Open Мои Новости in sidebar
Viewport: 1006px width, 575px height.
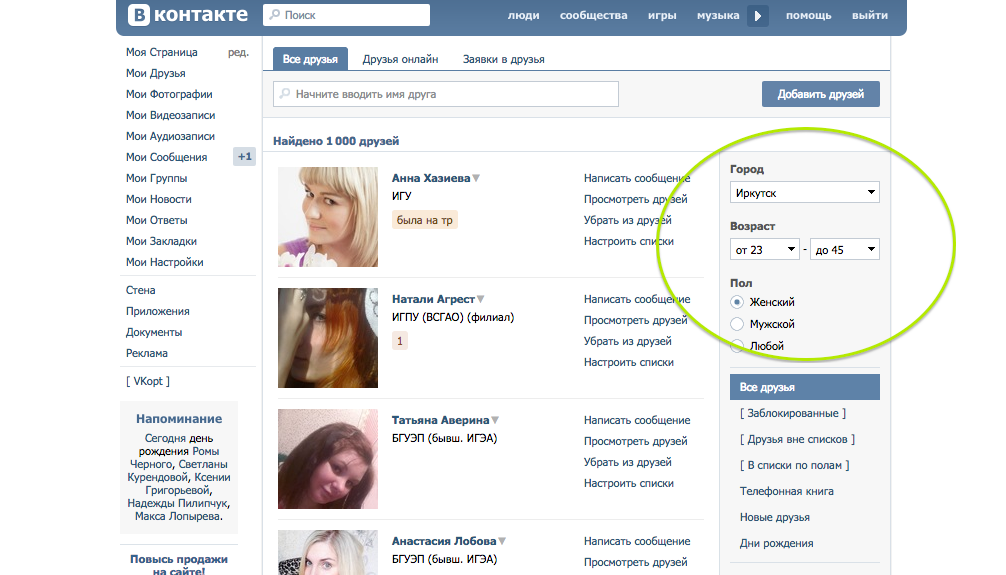[x=158, y=199]
